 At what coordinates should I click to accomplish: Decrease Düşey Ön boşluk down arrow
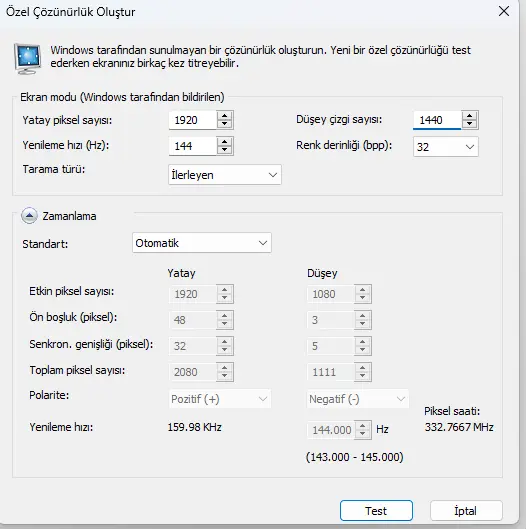pos(362,324)
